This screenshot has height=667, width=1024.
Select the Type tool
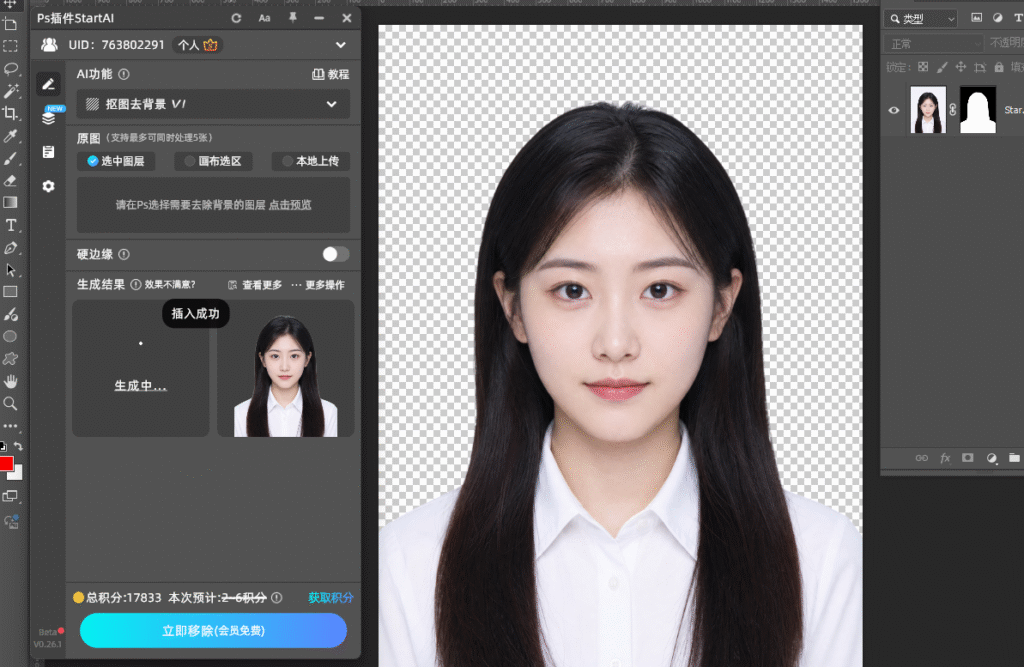pos(10,225)
